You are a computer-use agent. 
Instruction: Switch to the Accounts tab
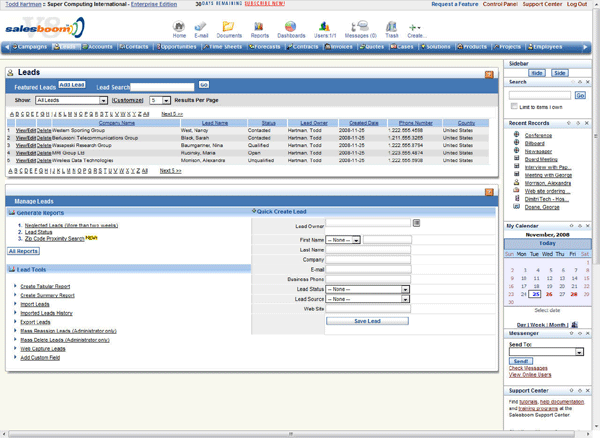(x=98, y=47)
